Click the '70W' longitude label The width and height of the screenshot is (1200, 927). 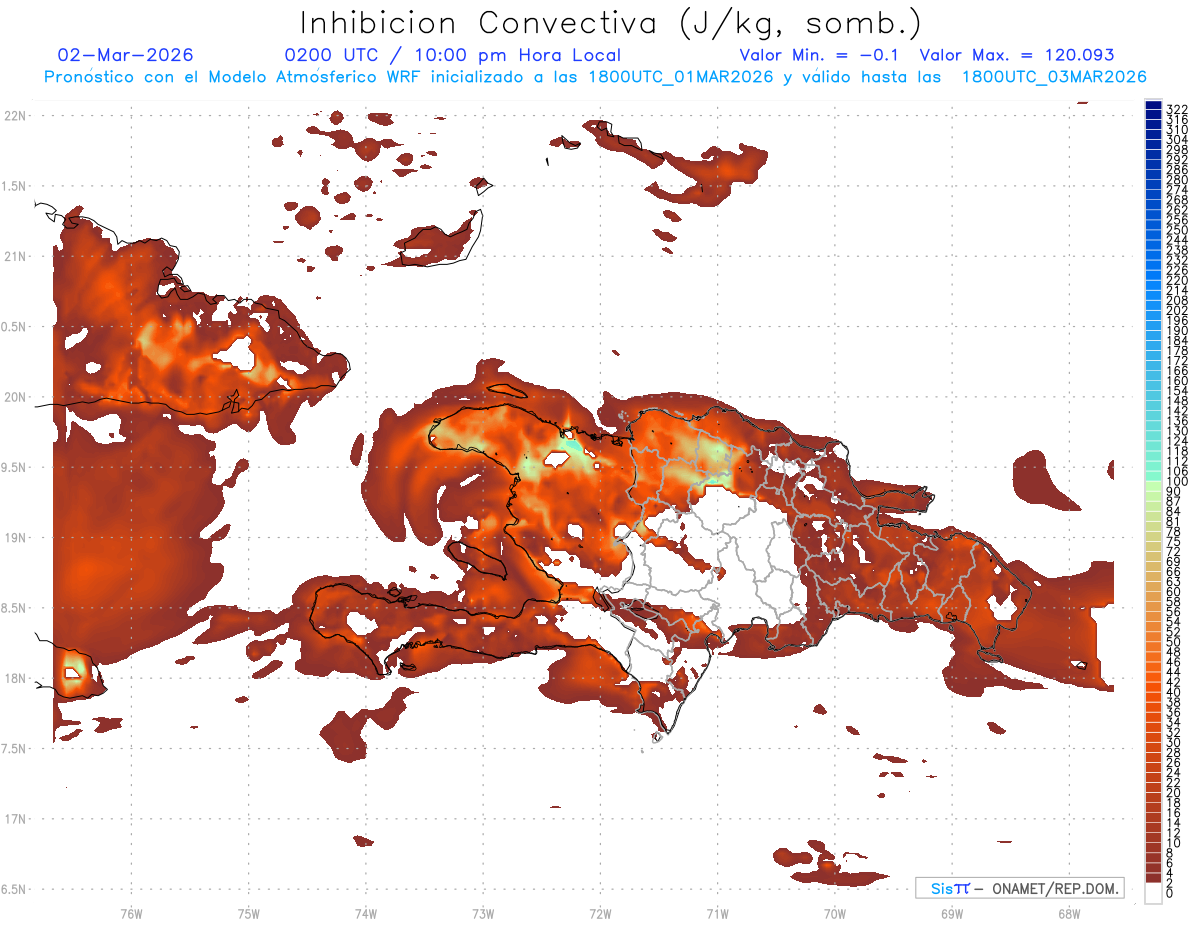pos(835,913)
